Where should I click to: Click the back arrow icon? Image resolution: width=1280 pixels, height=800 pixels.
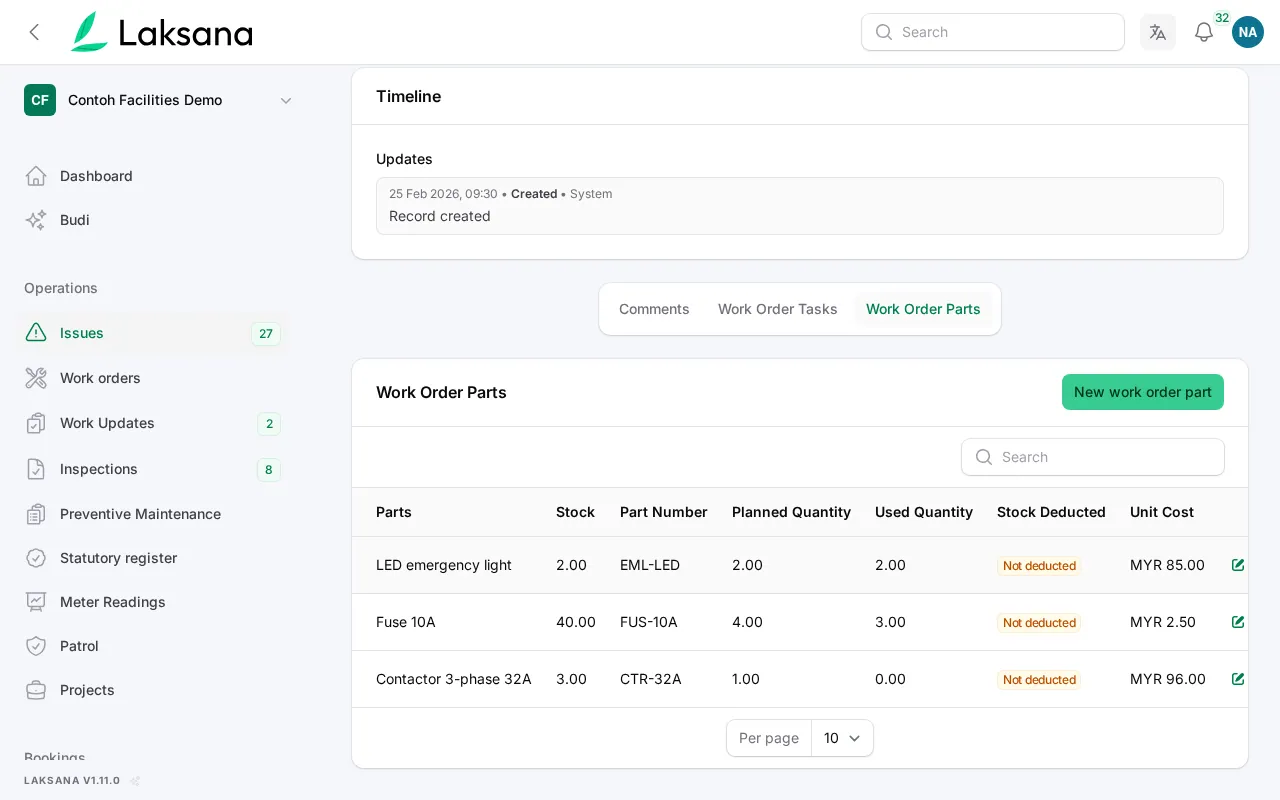(34, 32)
